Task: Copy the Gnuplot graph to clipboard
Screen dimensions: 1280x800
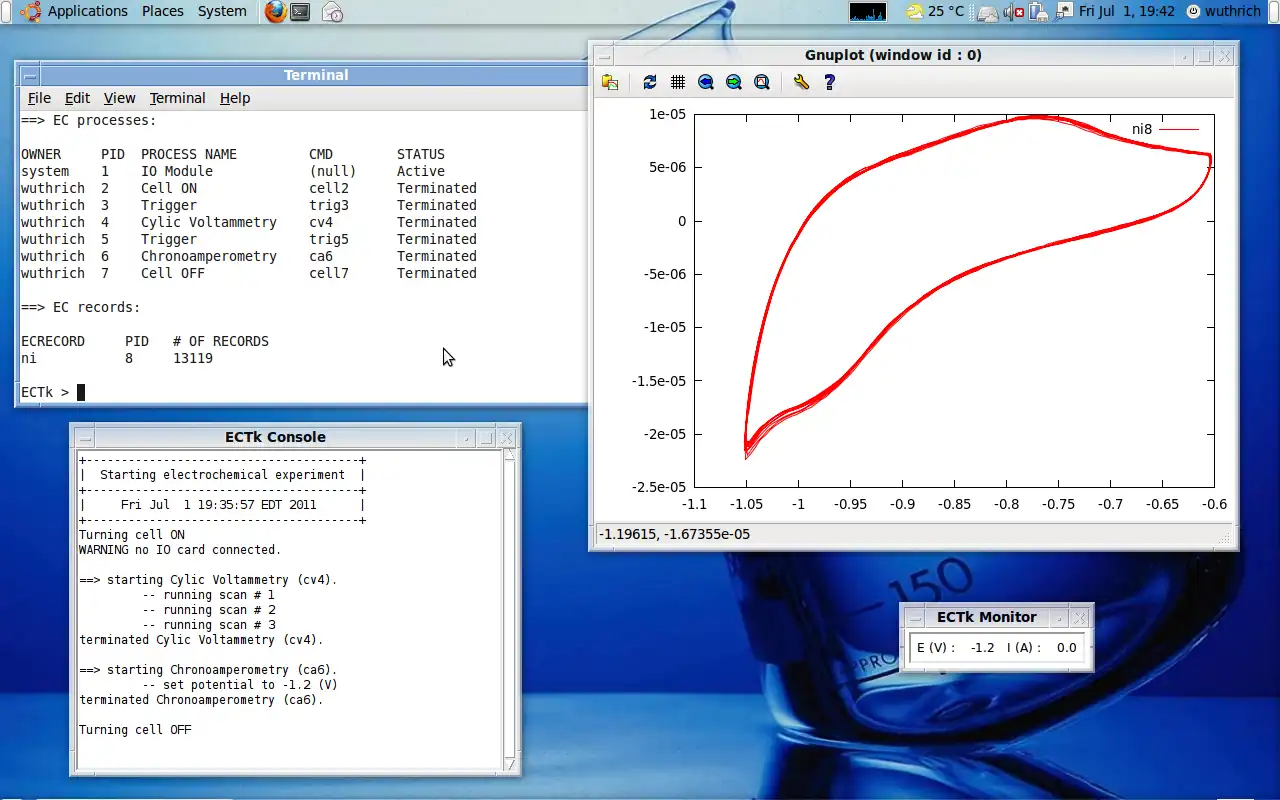Action: click(x=610, y=83)
